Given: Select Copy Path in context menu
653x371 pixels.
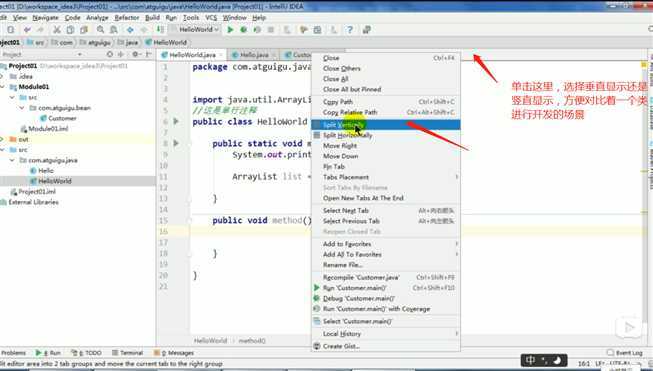Looking at the screenshot, I should pos(386,102).
